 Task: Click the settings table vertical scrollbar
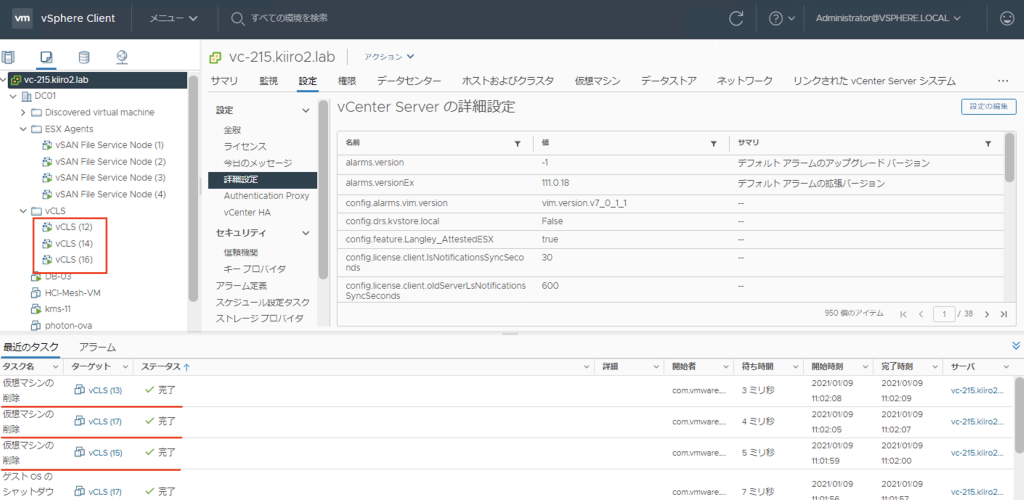1010,157
